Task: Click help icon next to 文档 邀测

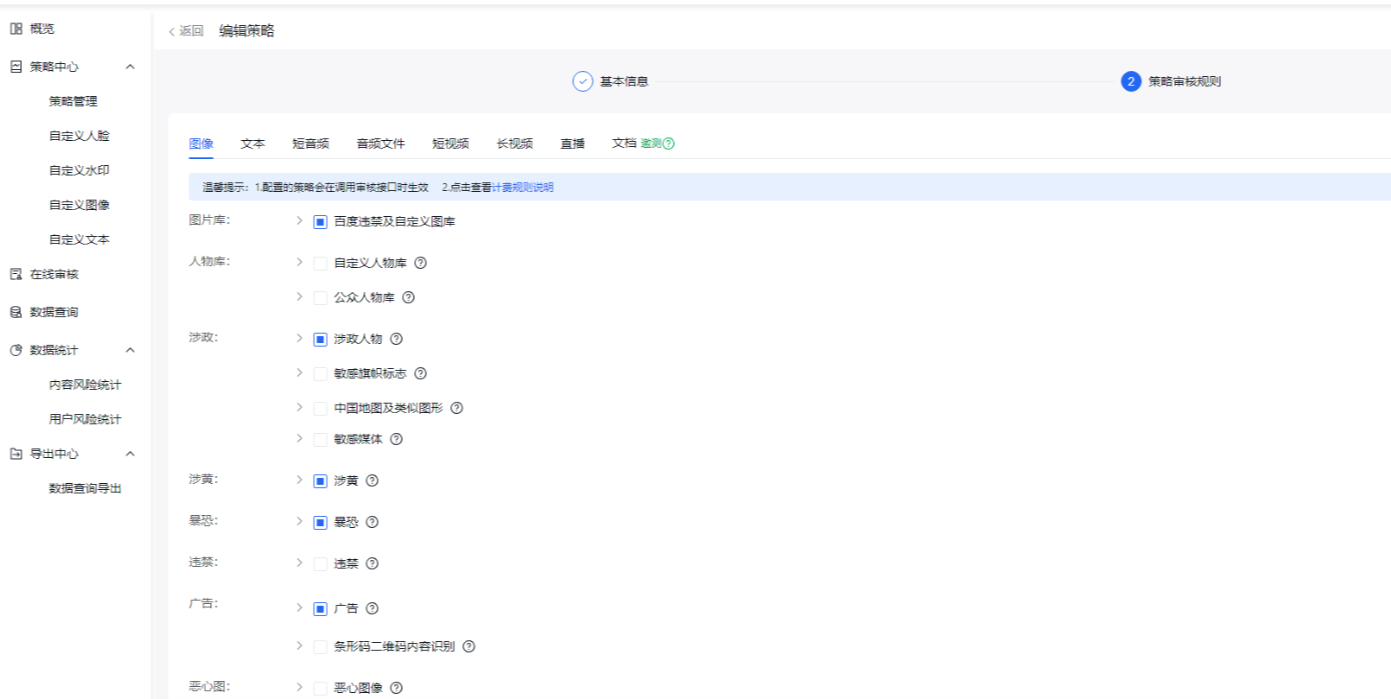Action: click(x=669, y=144)
